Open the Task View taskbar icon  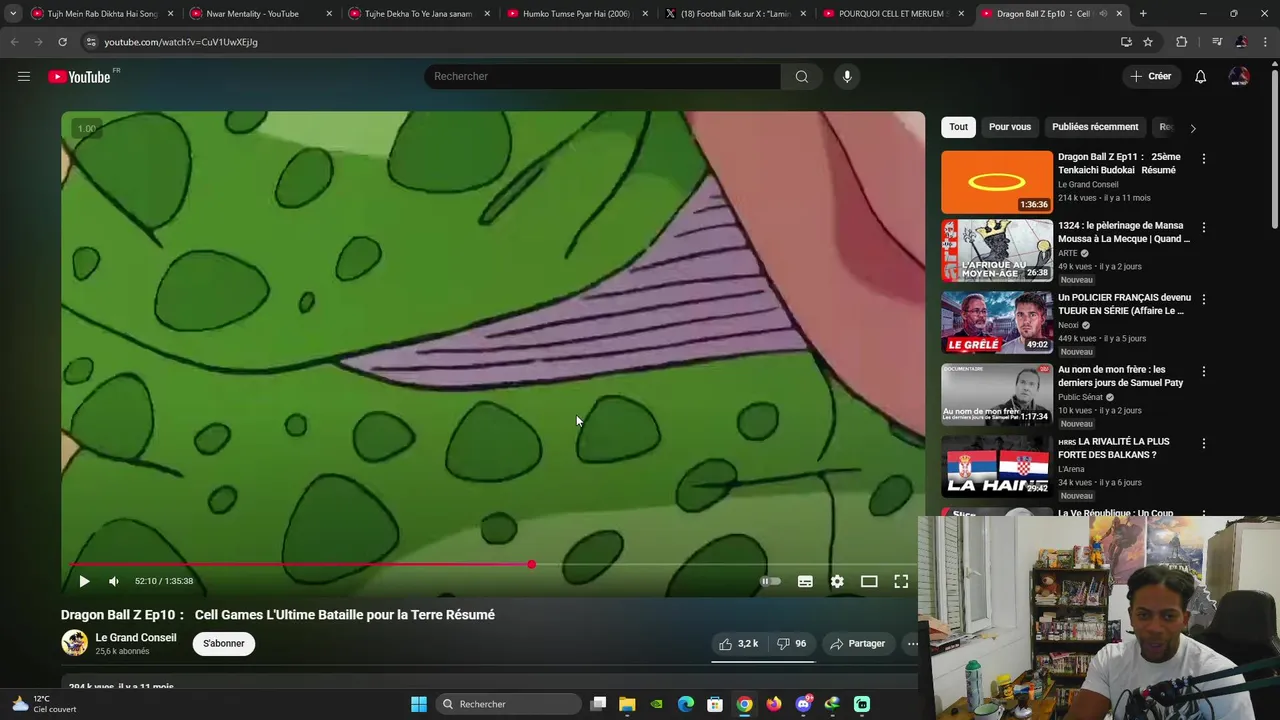[x=598, y=704]
